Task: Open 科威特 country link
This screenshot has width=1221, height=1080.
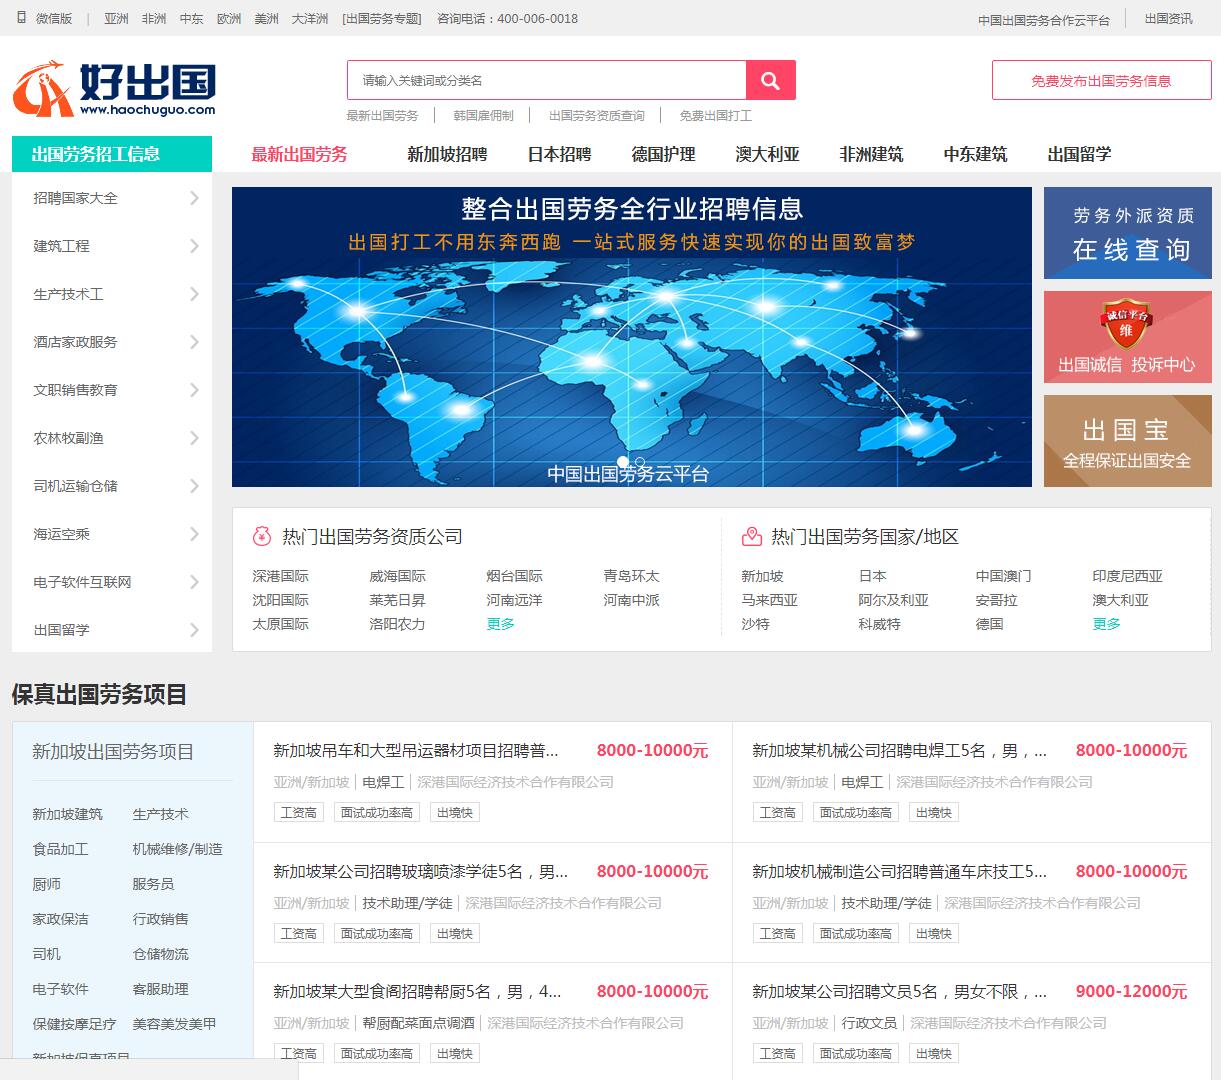Action: point(879,624)
